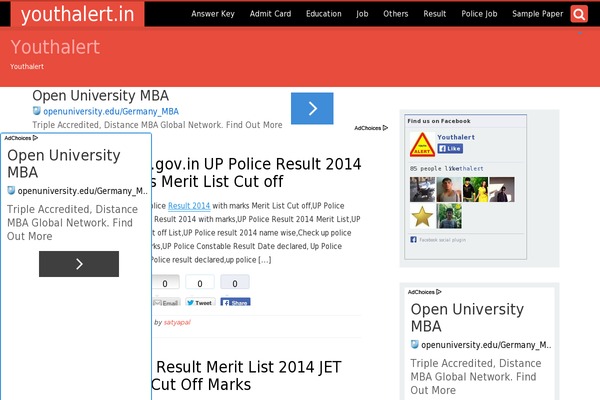Click shield icon beside left ad URL
Viewport: 600px width, 400px height.
pos(11,190)
